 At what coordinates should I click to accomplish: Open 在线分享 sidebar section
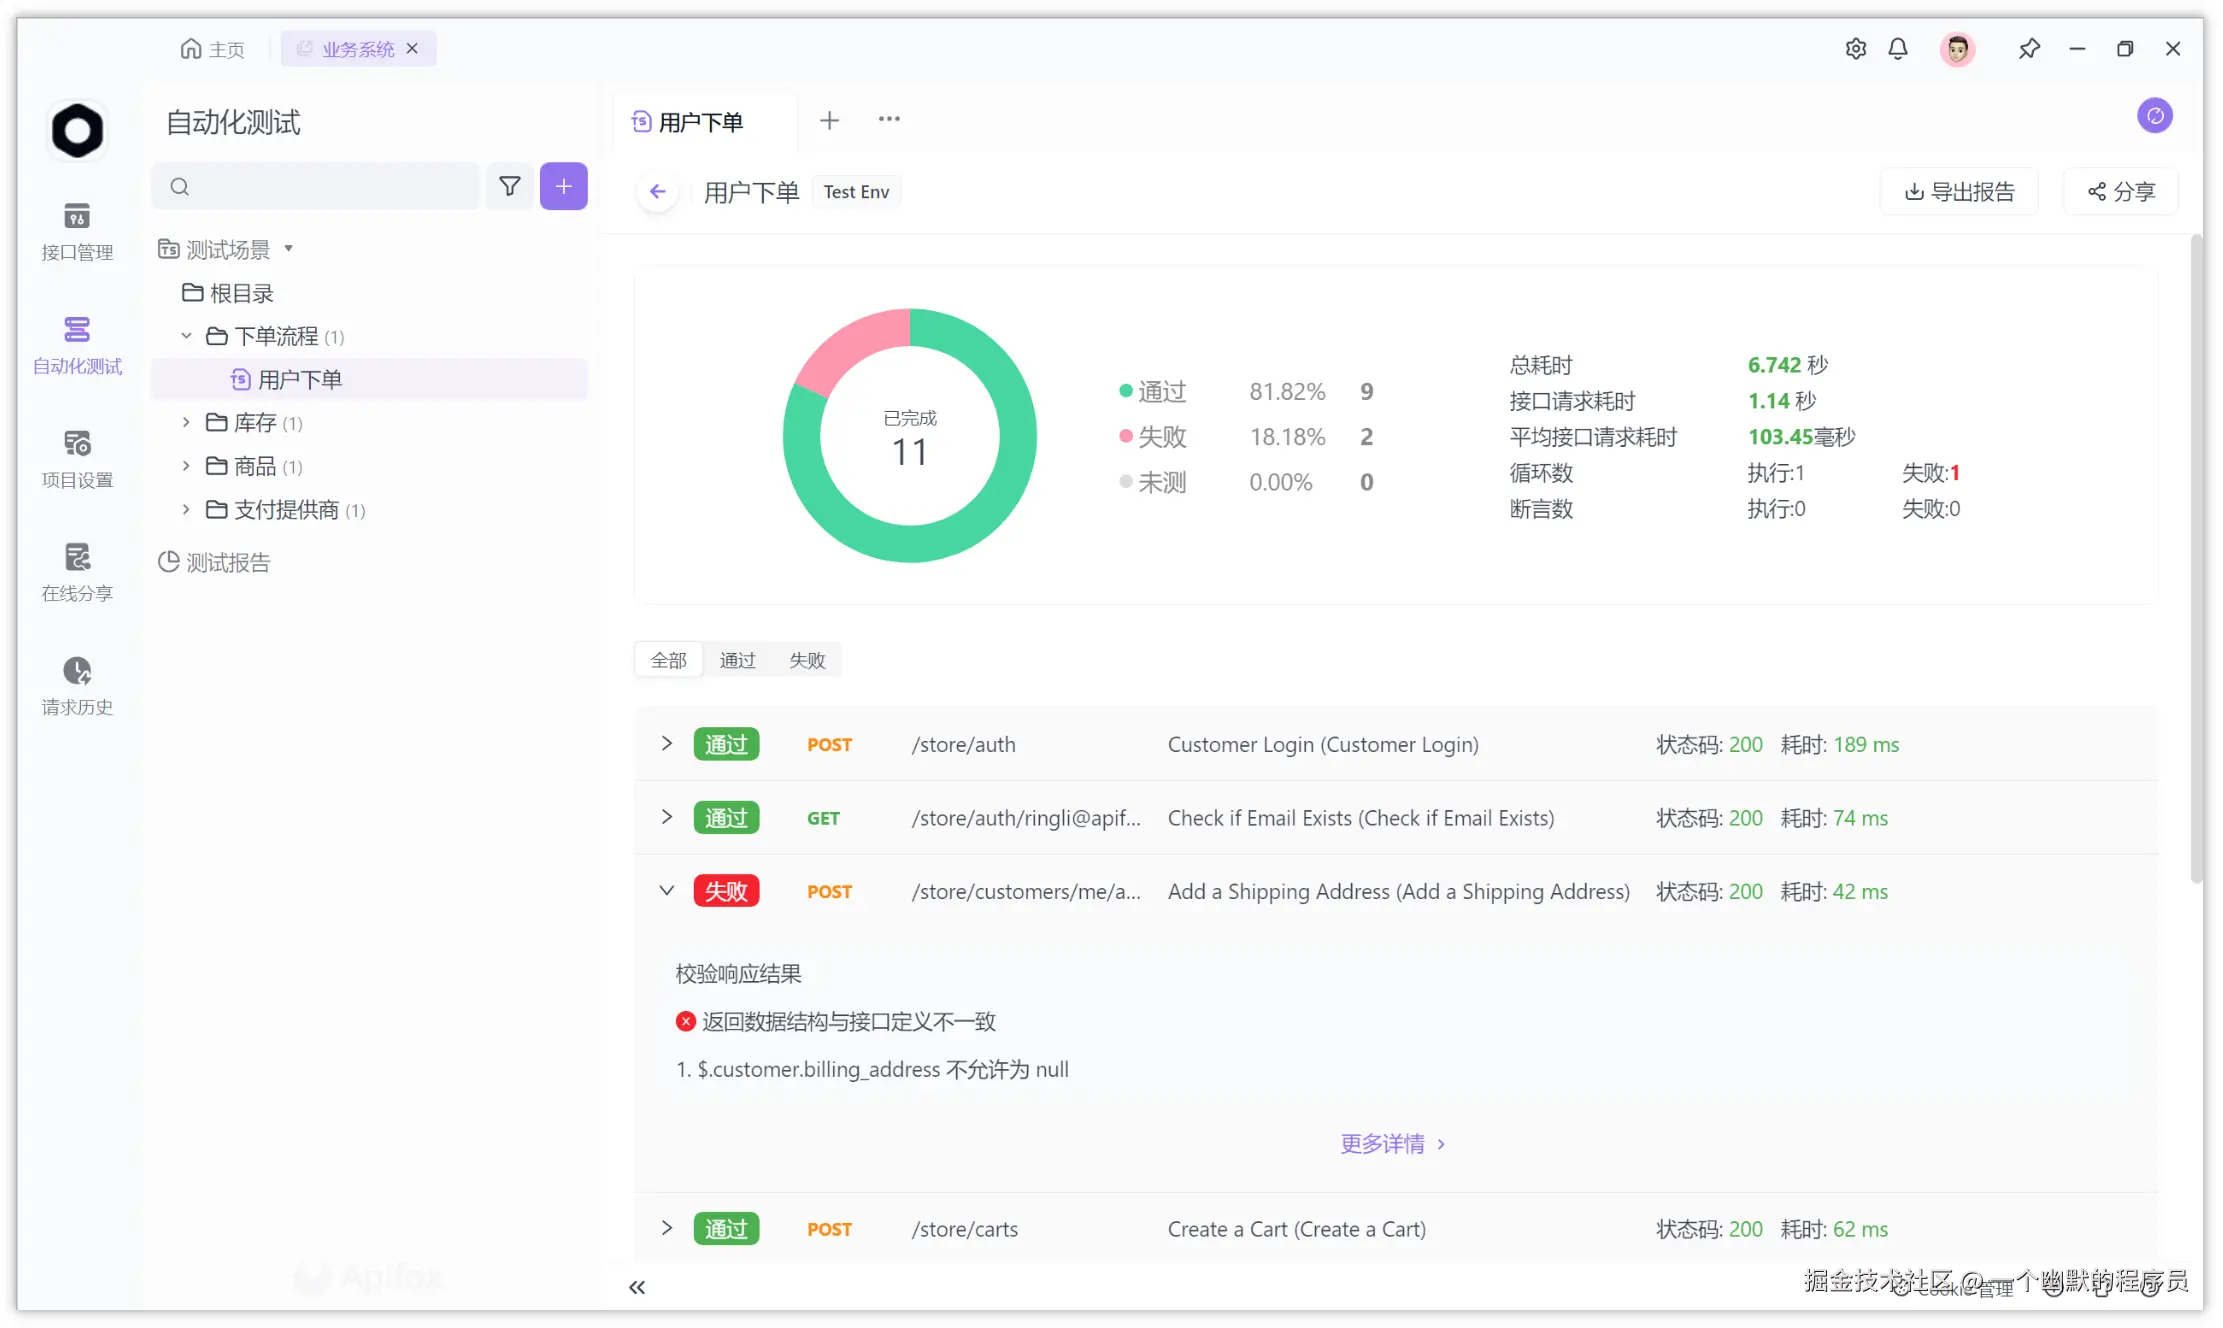(x=77, y=572)
